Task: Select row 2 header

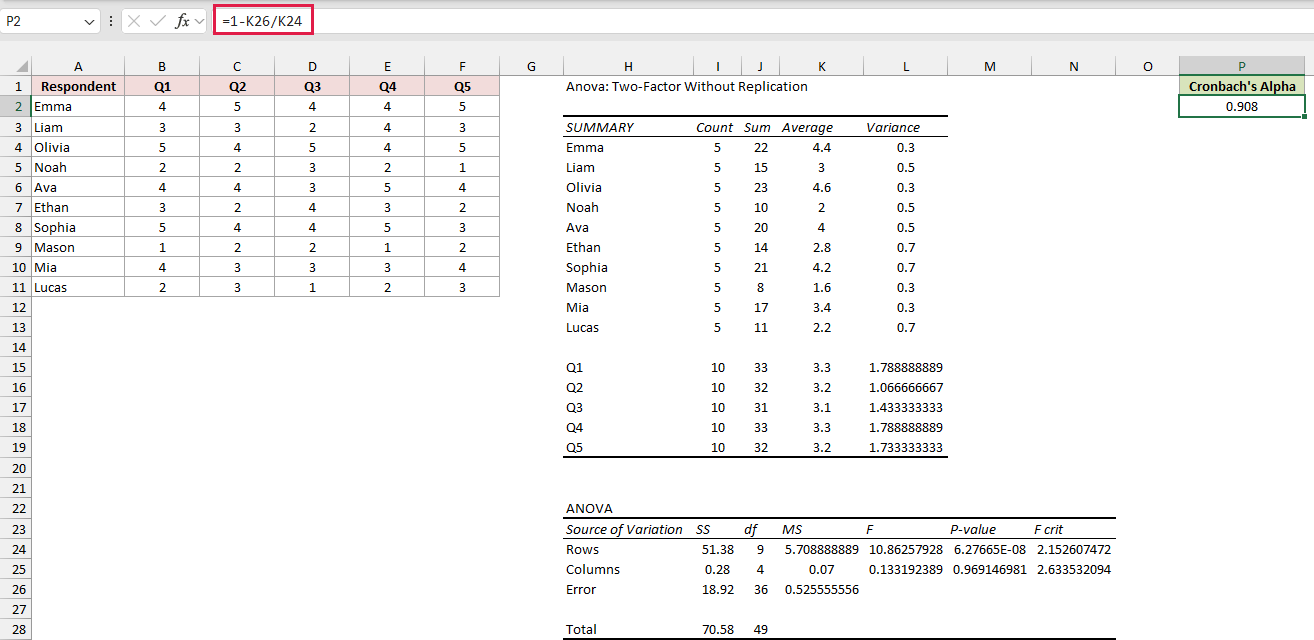Action: tap(16, 106)
